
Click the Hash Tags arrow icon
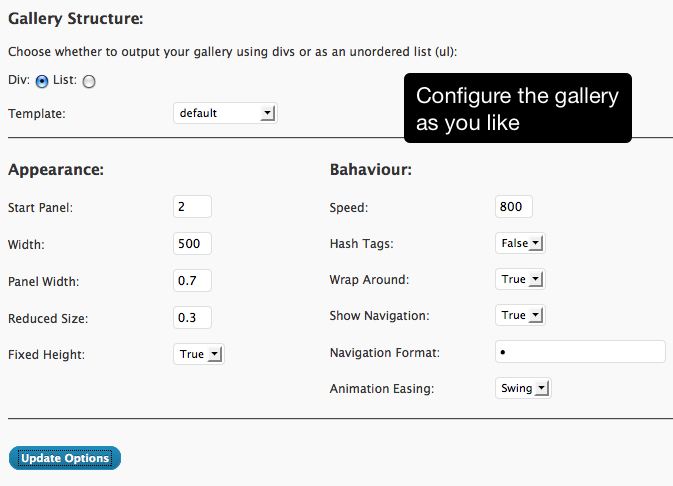tap(536, 243)
